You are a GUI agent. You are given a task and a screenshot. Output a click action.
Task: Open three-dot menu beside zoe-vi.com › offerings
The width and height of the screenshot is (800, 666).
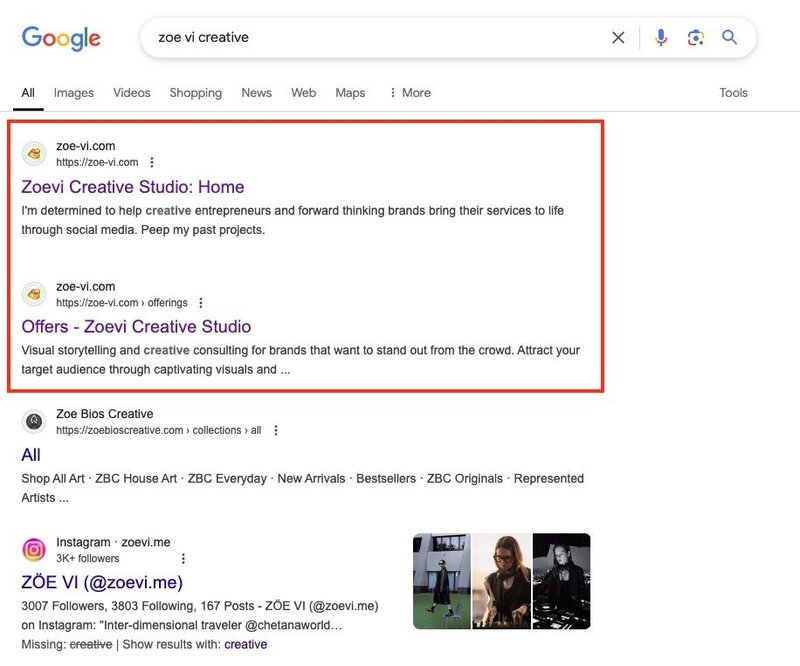(201, 303)
